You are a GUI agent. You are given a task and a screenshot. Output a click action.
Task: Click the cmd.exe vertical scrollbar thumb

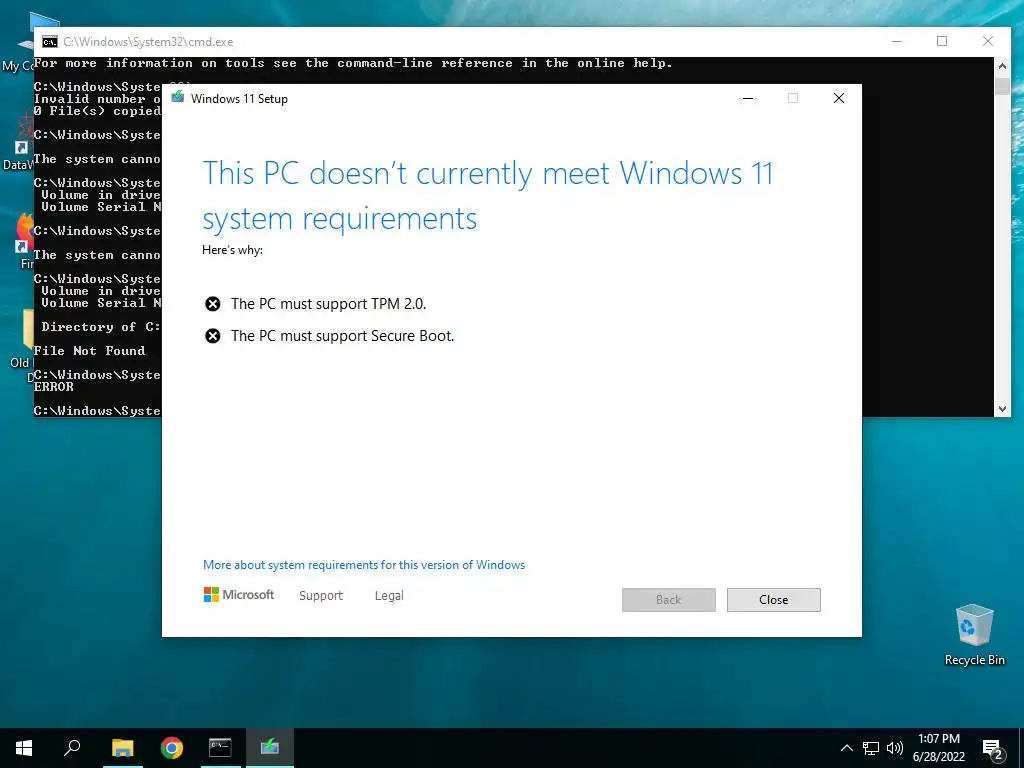pos(1002,87)
